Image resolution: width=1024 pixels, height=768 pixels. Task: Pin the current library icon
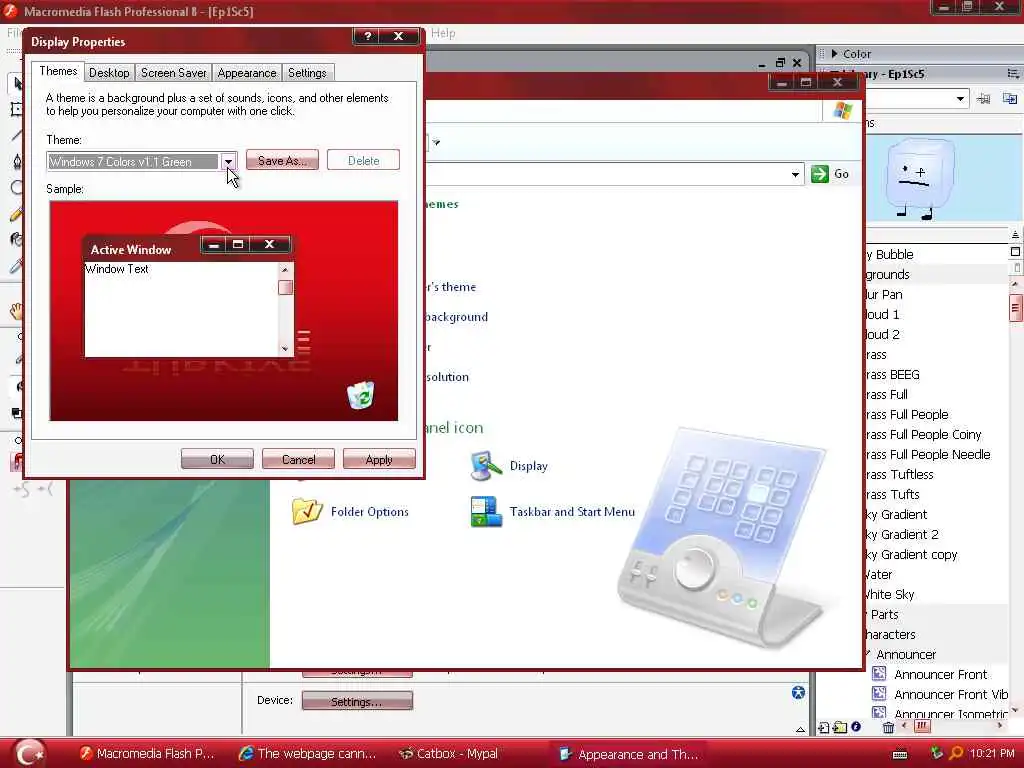click(983, 99)
